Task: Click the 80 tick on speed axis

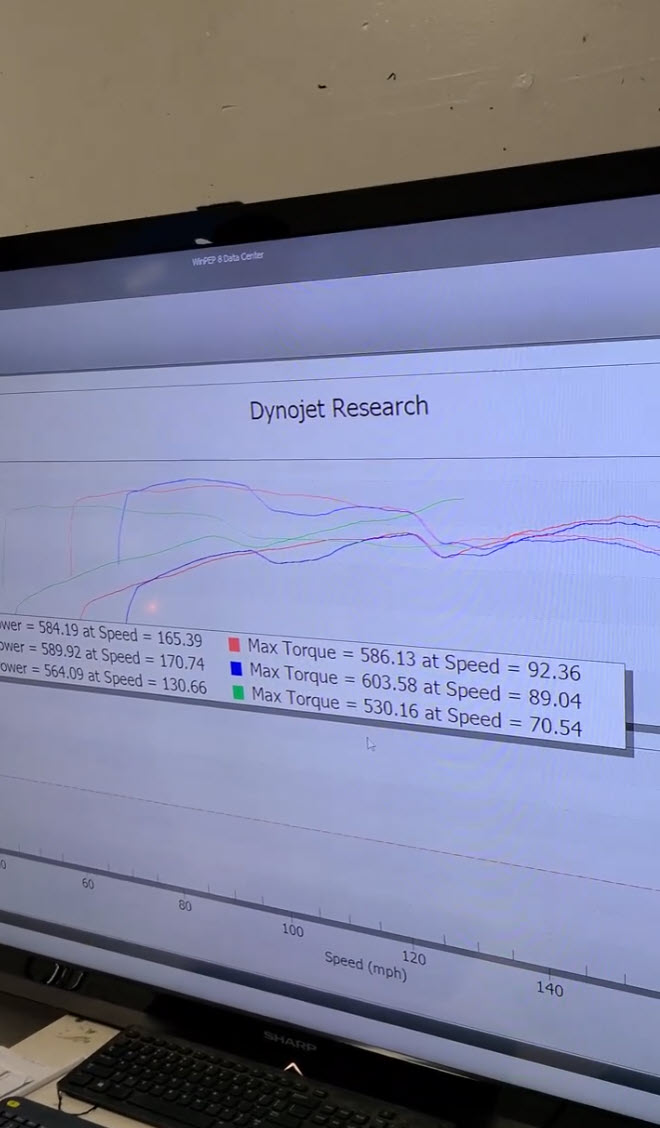Action: (185, 906)
